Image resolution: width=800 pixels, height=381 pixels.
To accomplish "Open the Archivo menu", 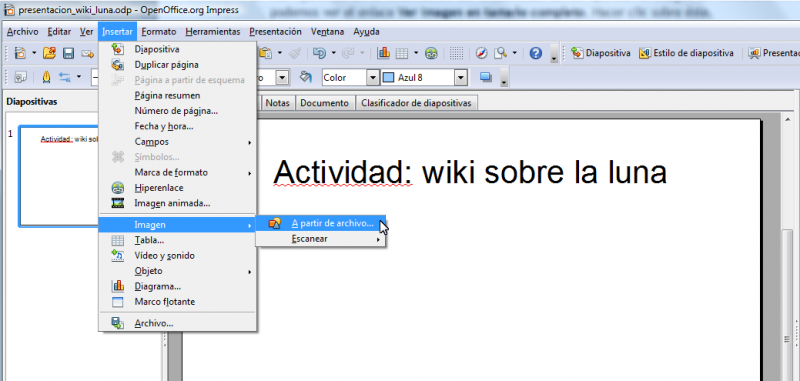I will tap(22, 32).
